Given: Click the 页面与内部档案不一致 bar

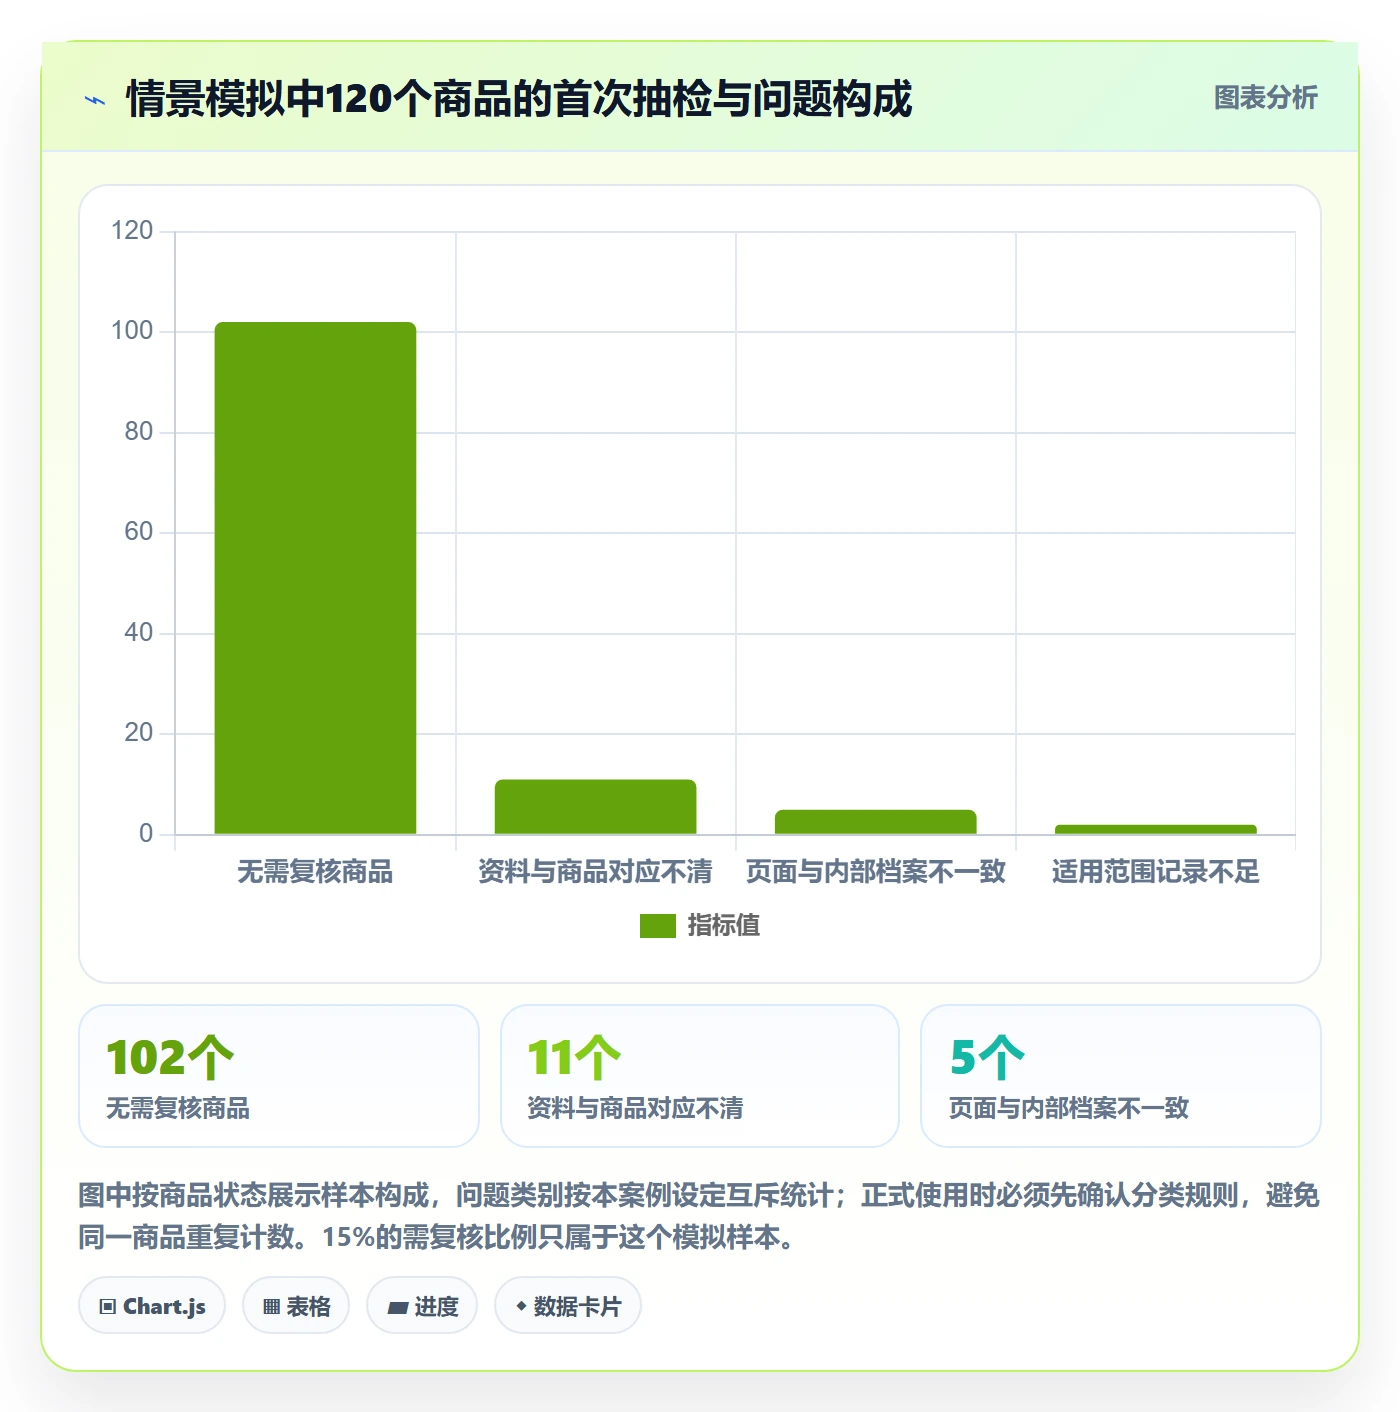Looking at the screenshot, I should click(875, 822).
